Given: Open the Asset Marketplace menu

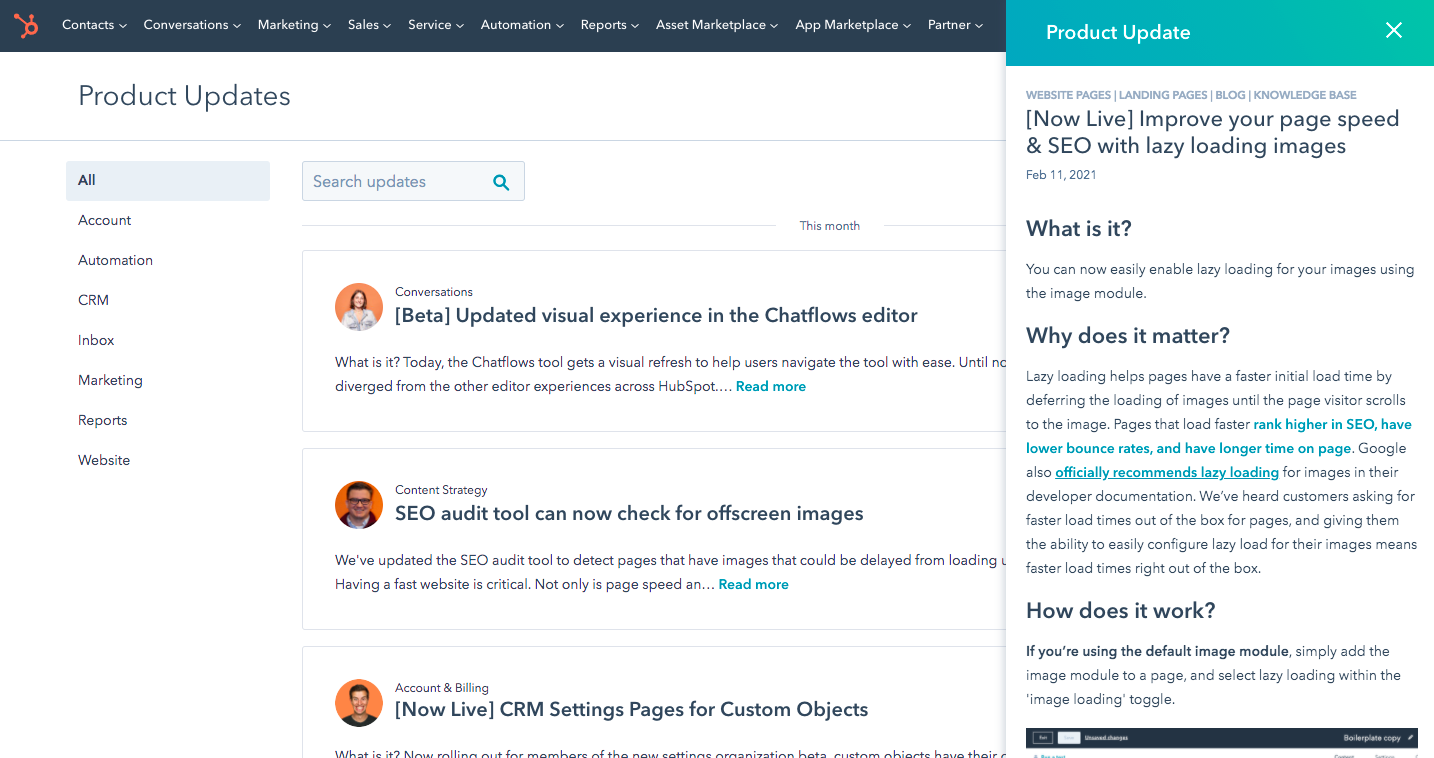Looking at the screenshot, I should [x=711, y=25].
